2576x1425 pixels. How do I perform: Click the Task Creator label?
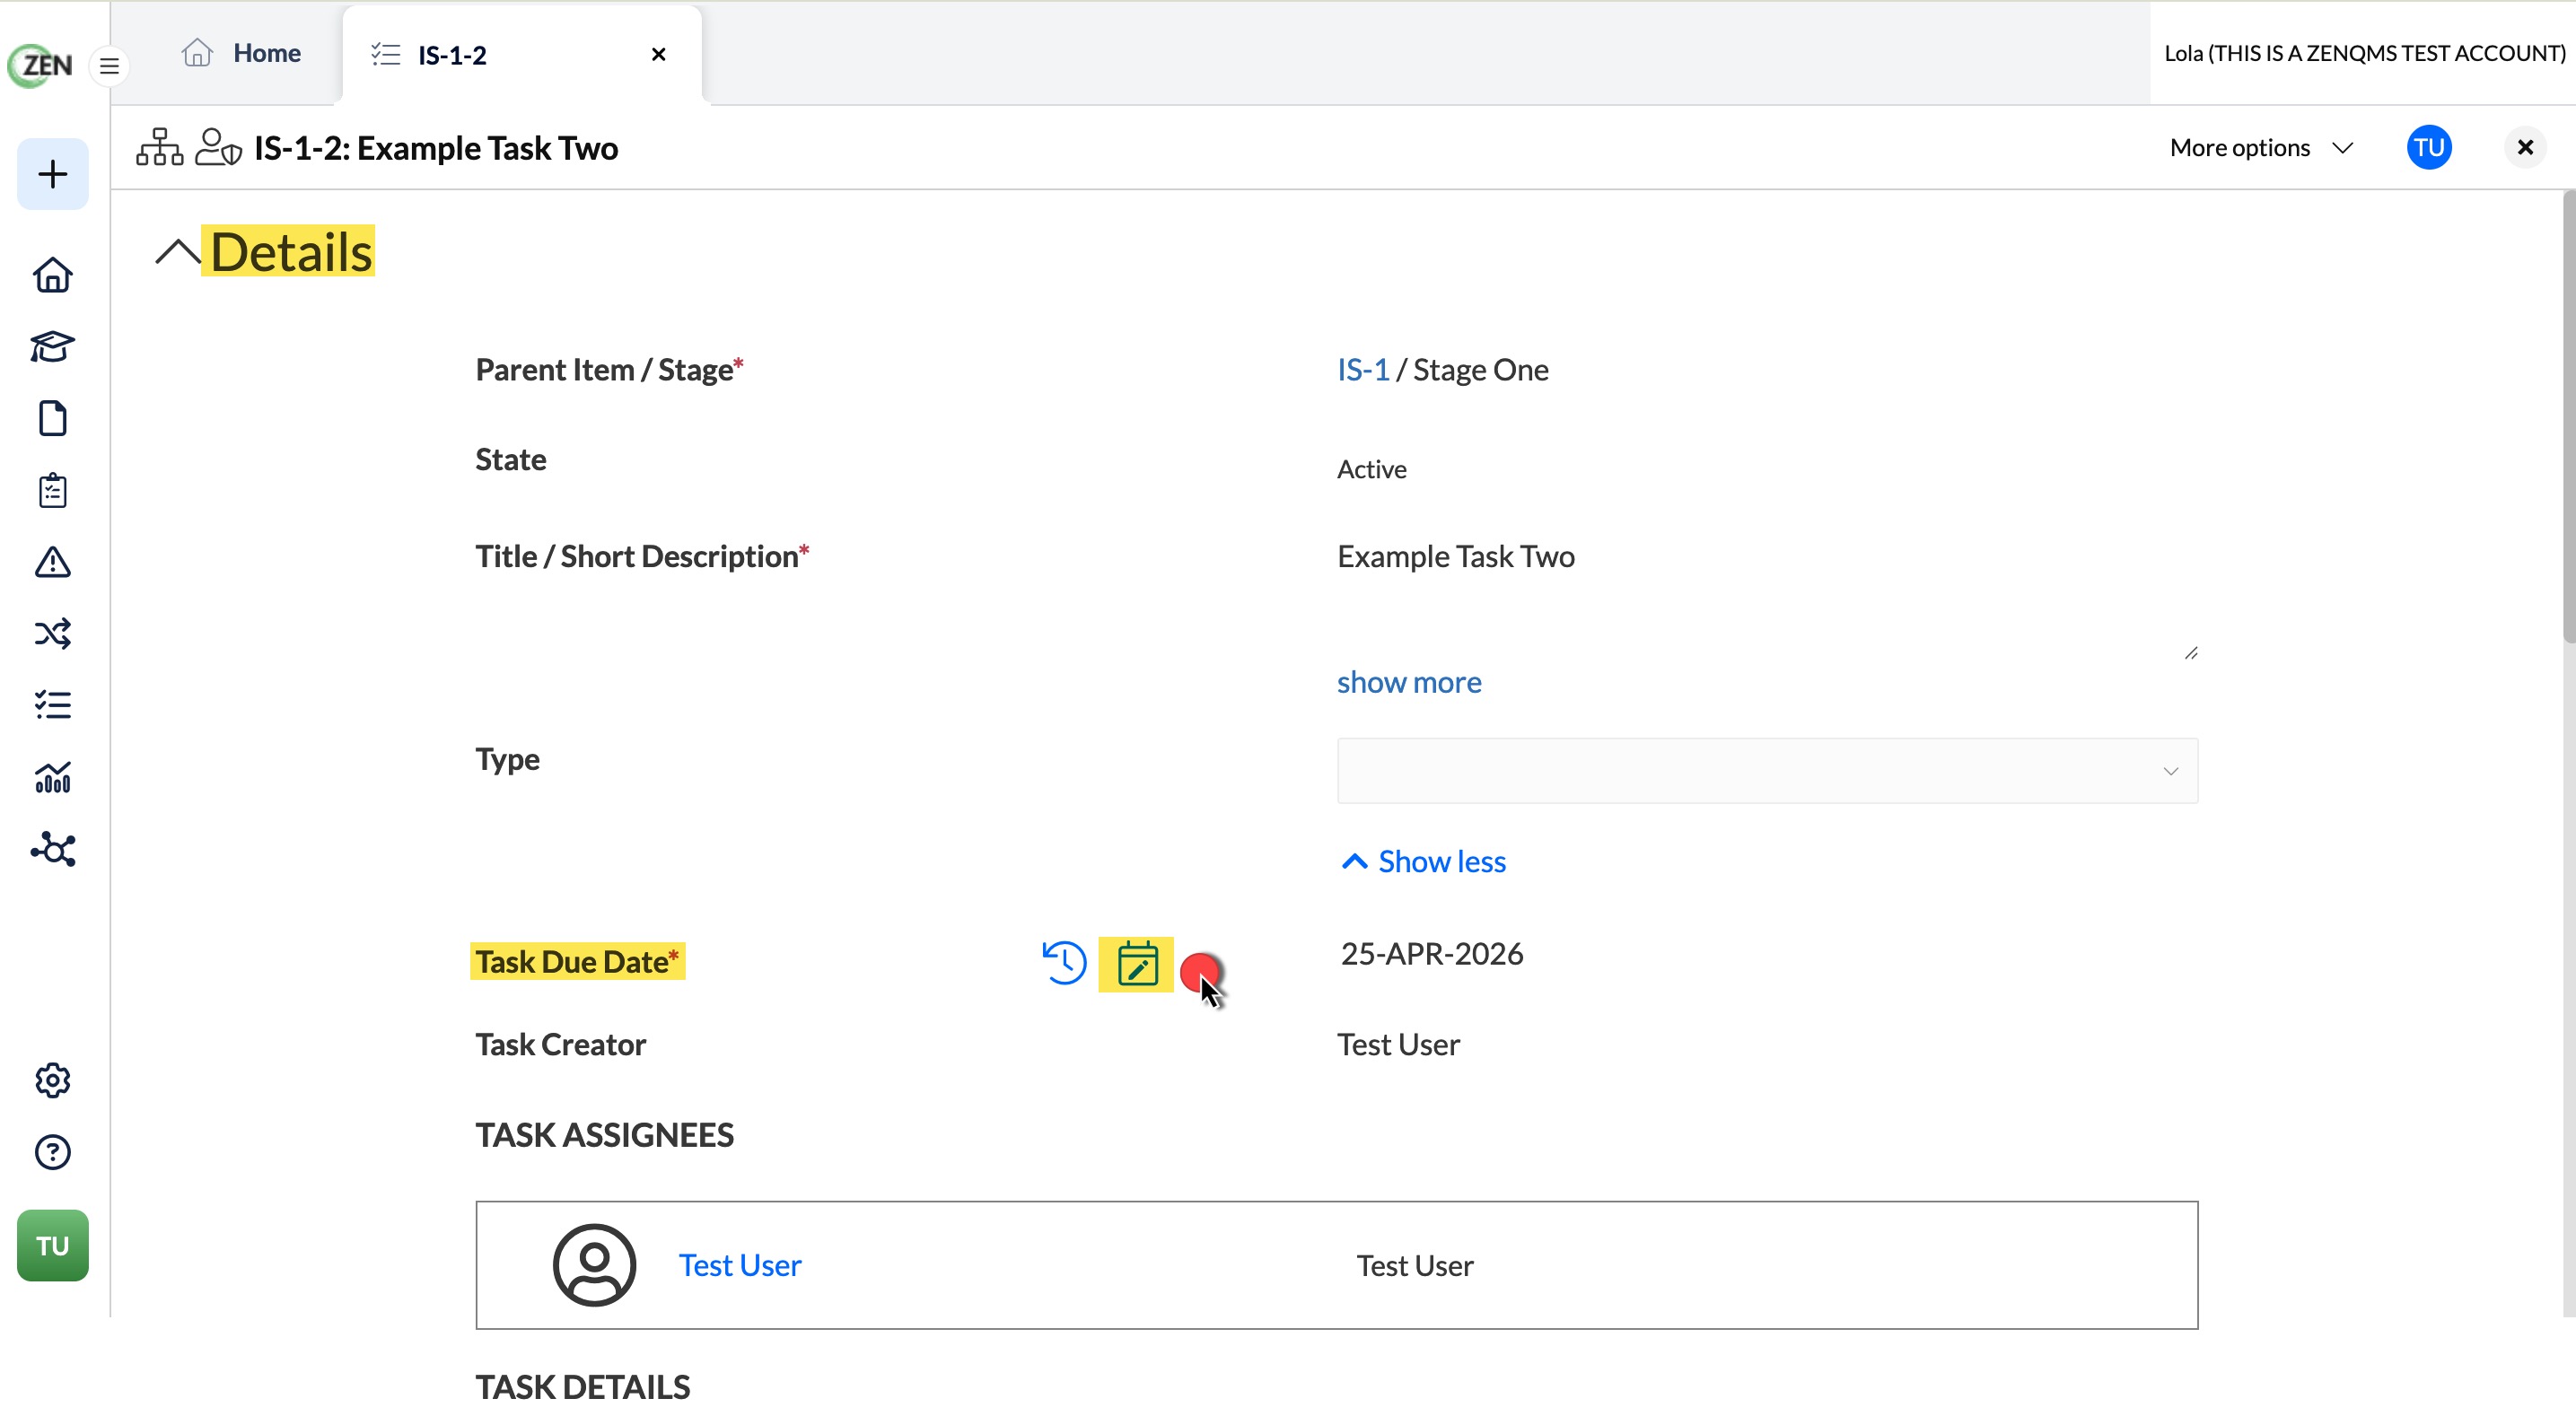(x=560, y=1044)
